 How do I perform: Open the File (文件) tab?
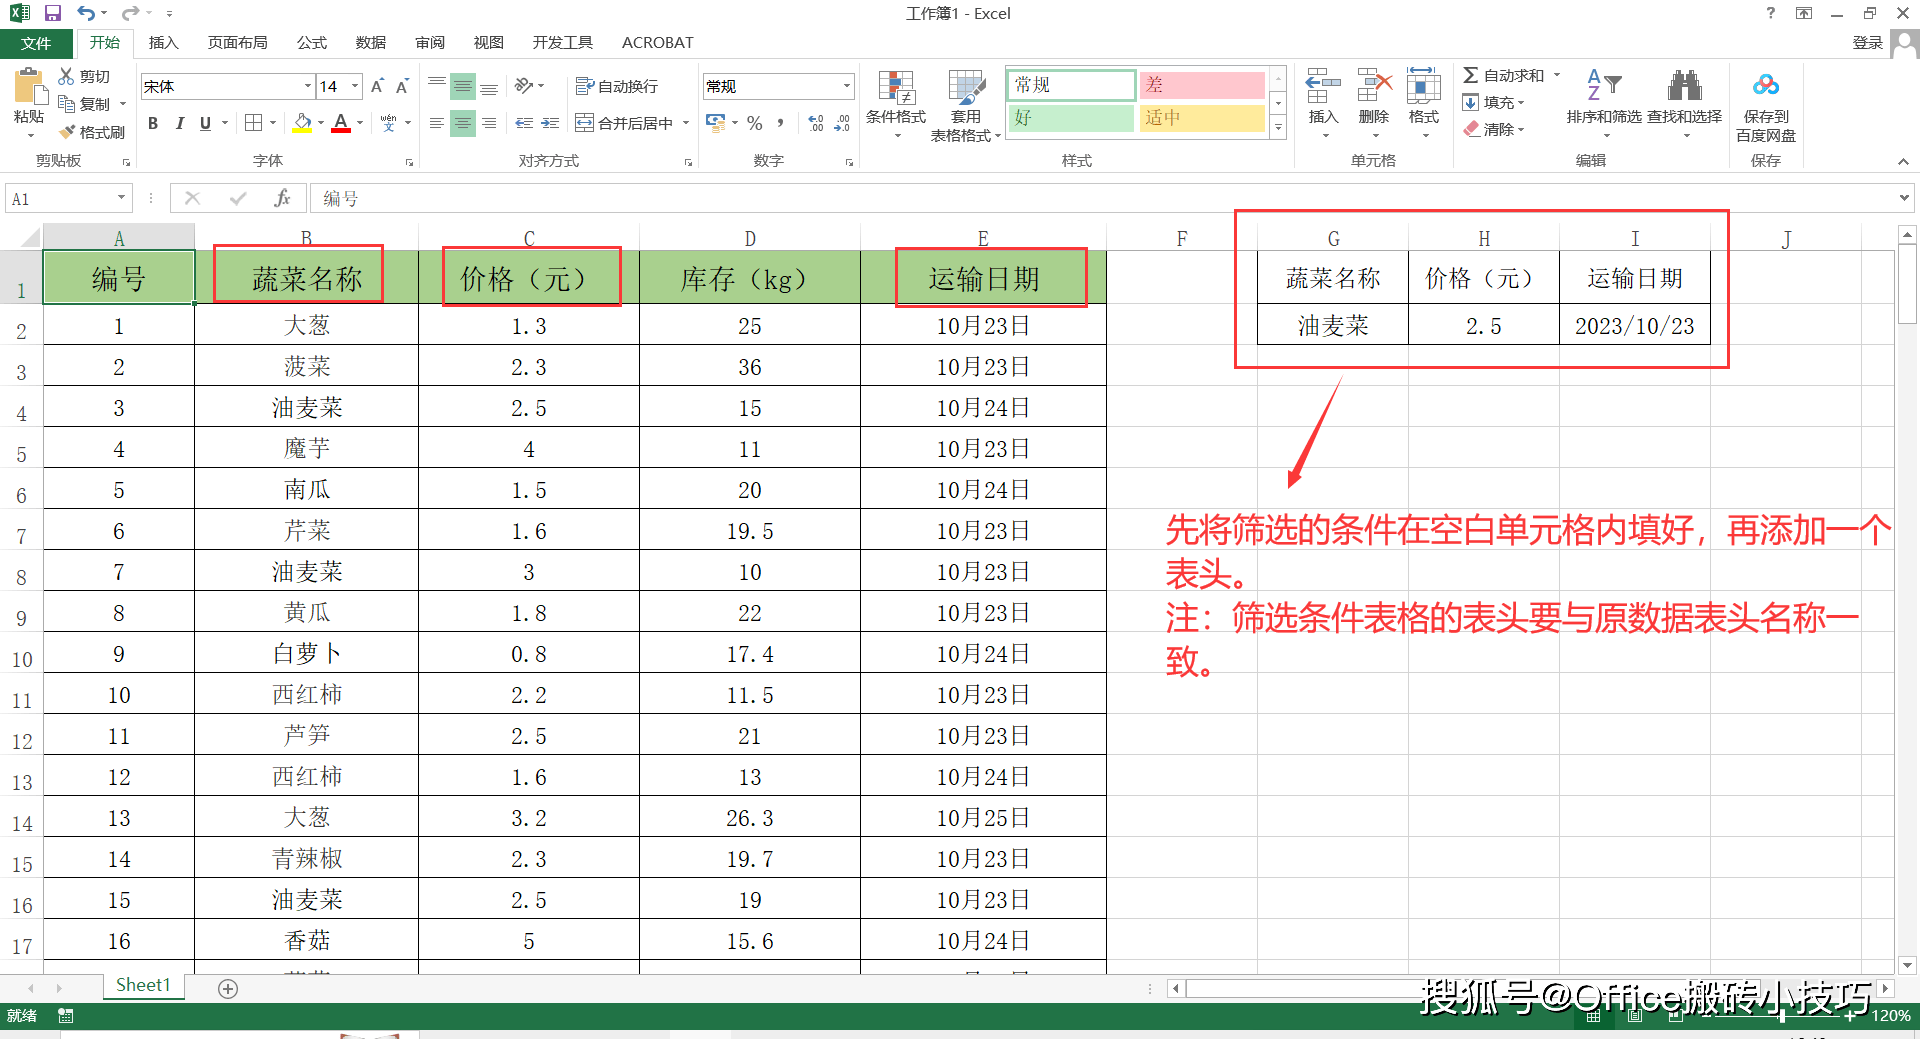point(36,43)
